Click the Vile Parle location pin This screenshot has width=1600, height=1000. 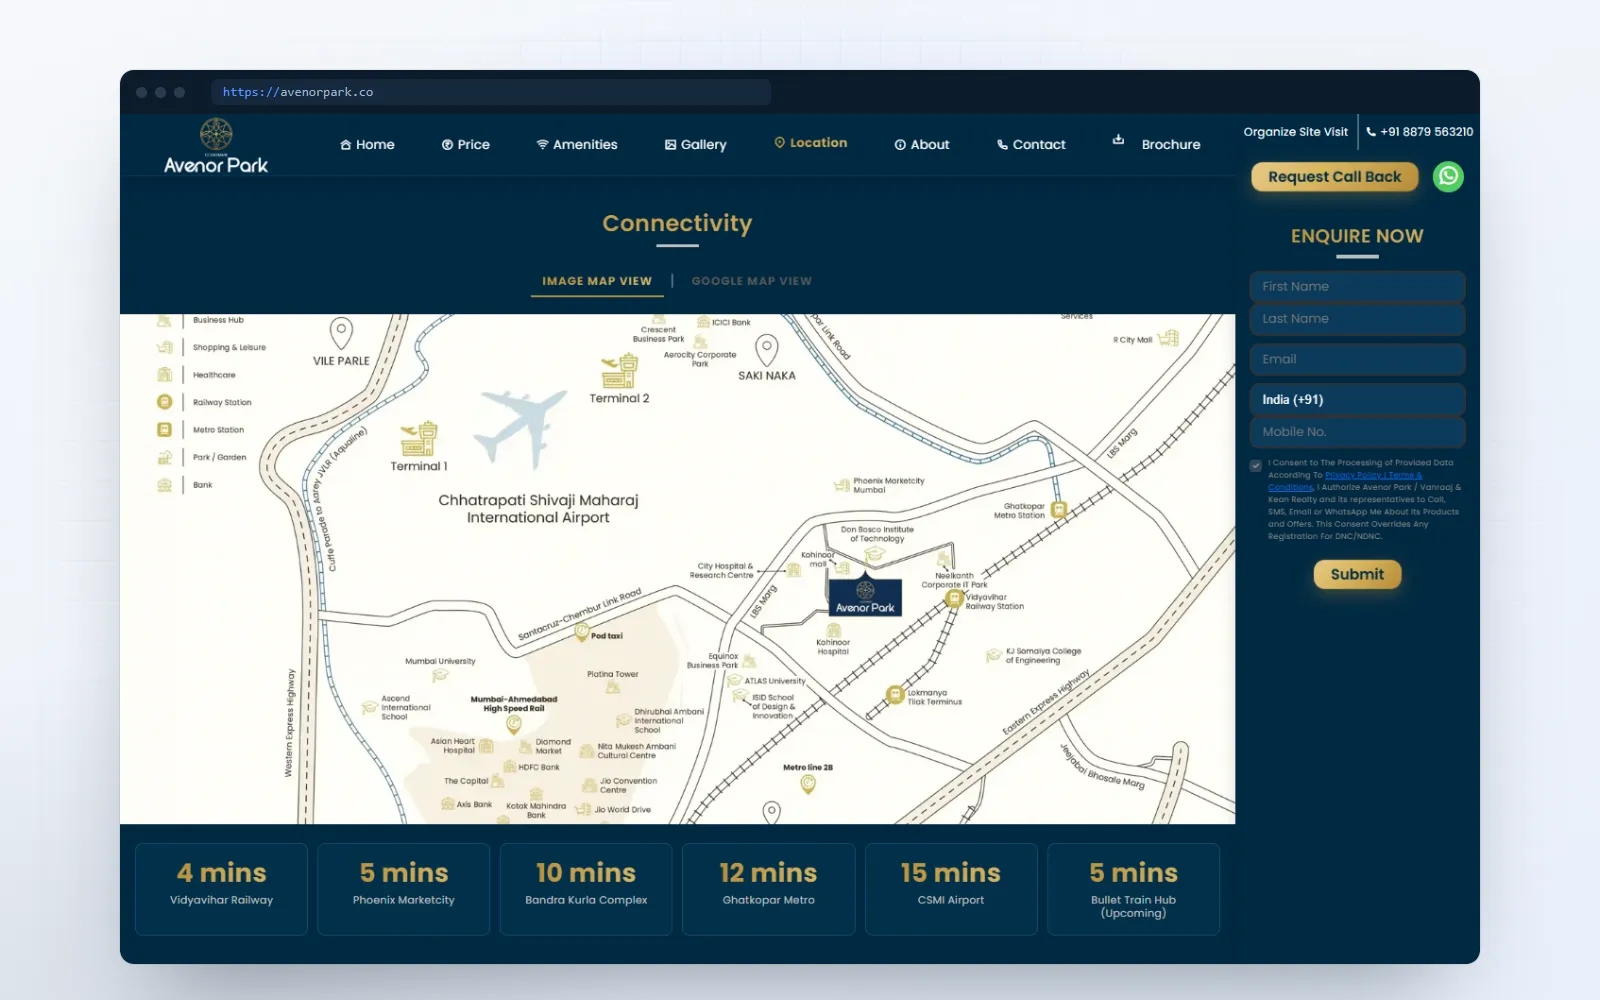pos(341,332)
